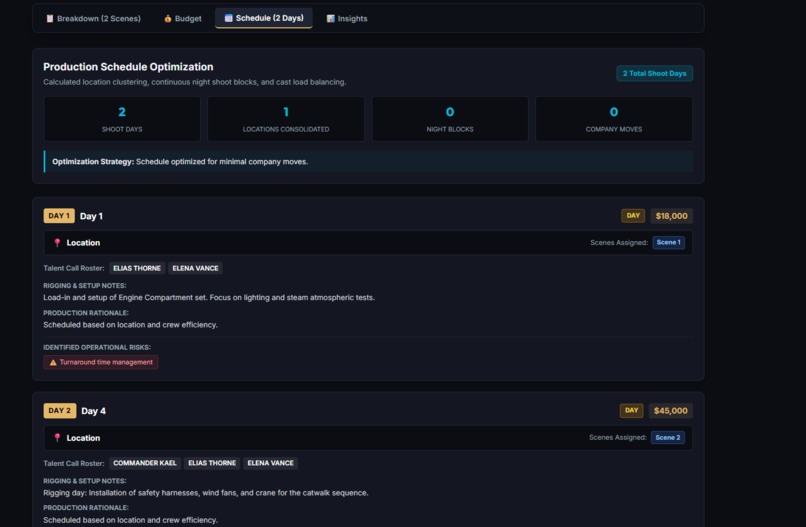Open the Breakdown (2 Scenes) tab
Viewport: 806px width, 527px height.
point(93,19)
